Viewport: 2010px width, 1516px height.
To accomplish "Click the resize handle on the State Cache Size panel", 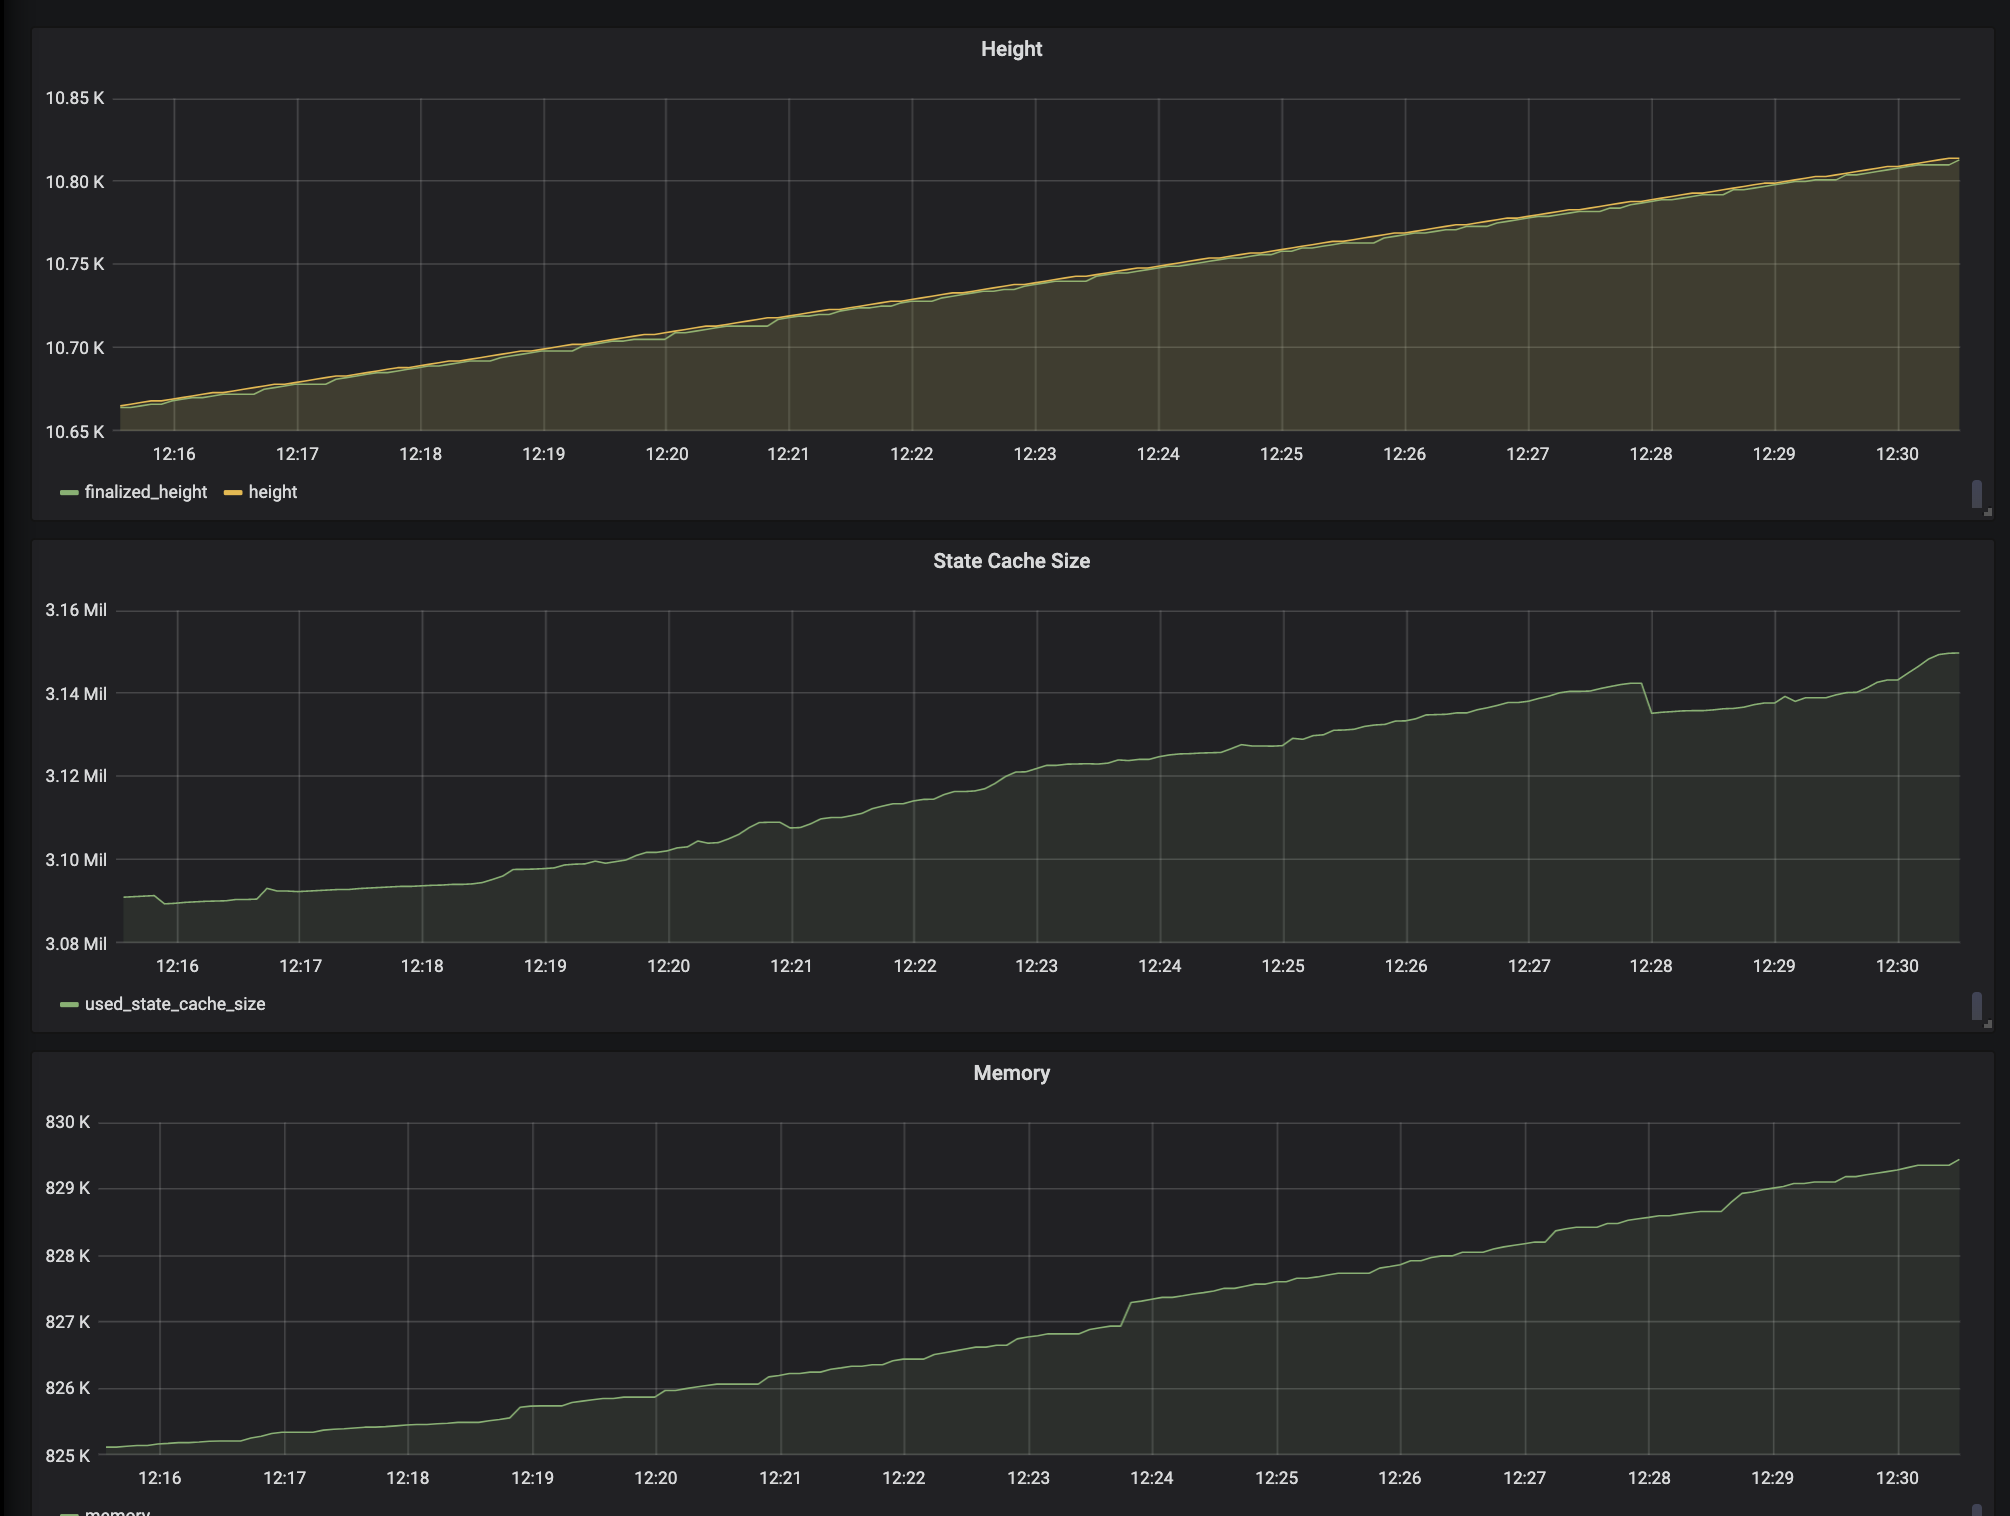I will click(x=1986, y=1022).
